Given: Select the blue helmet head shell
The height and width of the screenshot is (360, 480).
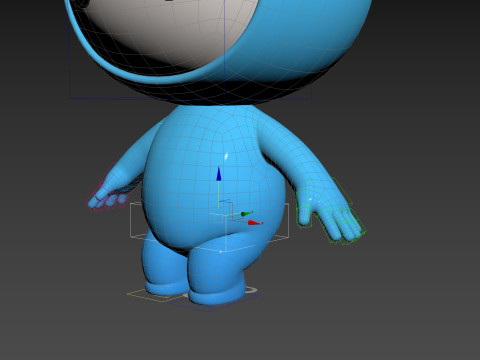Looking at the screenshot, I should [x=300, y=40].
